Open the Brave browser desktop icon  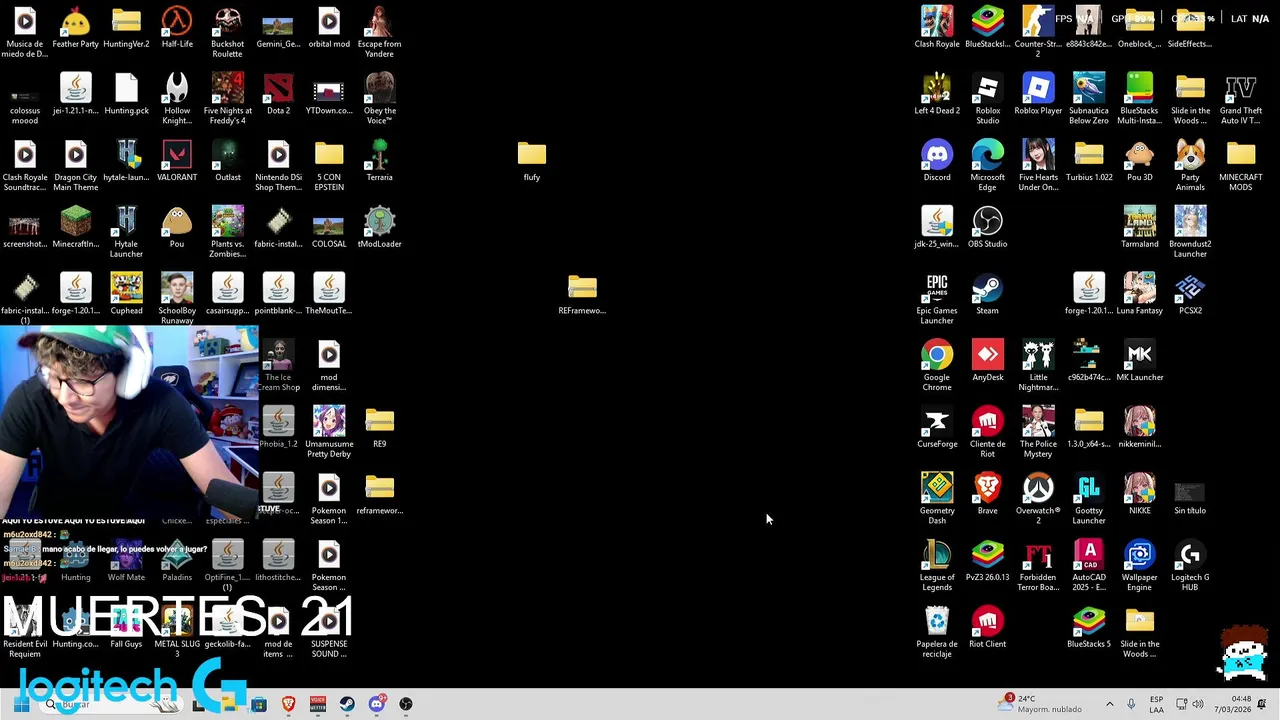(x=987, y=494)
